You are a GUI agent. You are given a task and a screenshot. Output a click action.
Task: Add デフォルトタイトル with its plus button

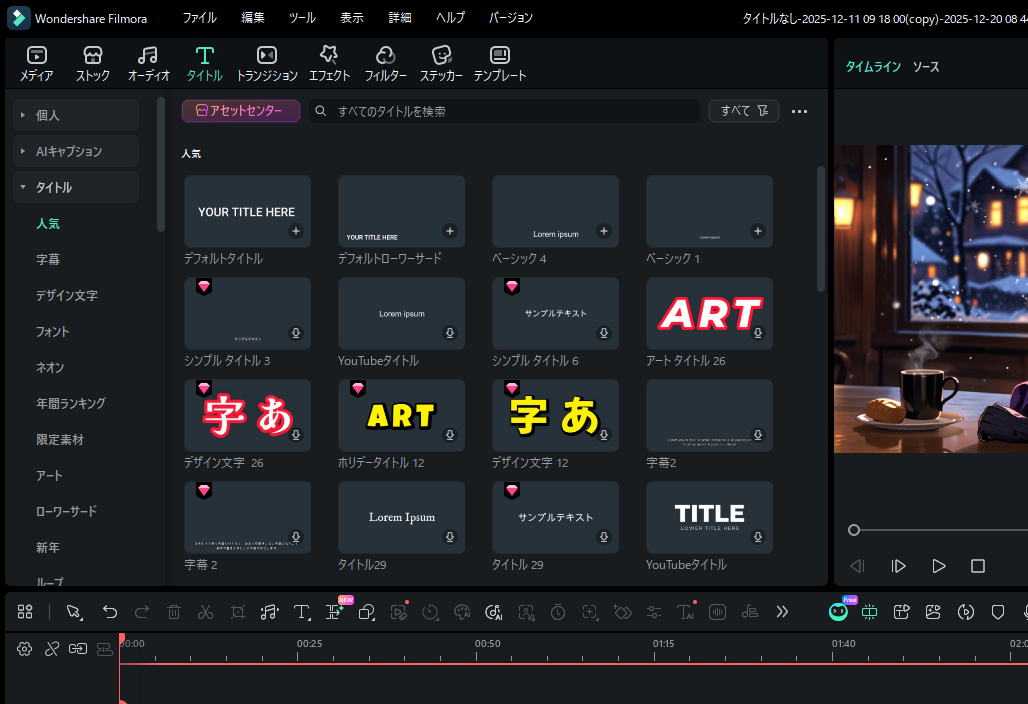click(296, 231)
